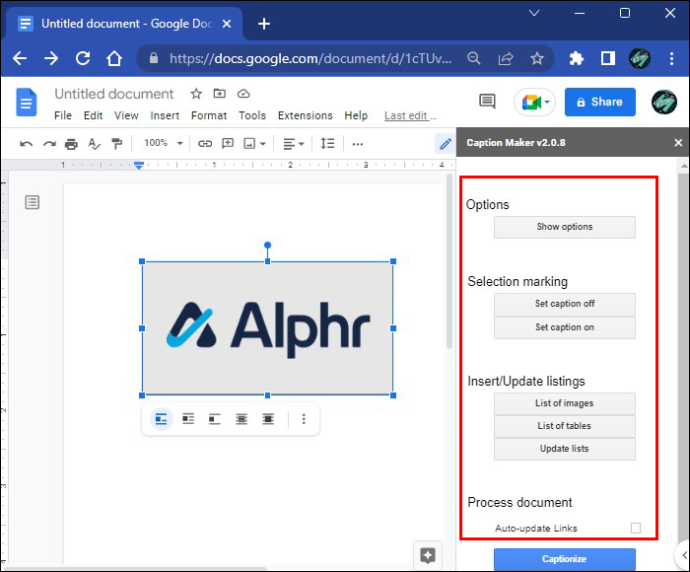Insert List of tables
690x572 pixels.
point(565,426)
